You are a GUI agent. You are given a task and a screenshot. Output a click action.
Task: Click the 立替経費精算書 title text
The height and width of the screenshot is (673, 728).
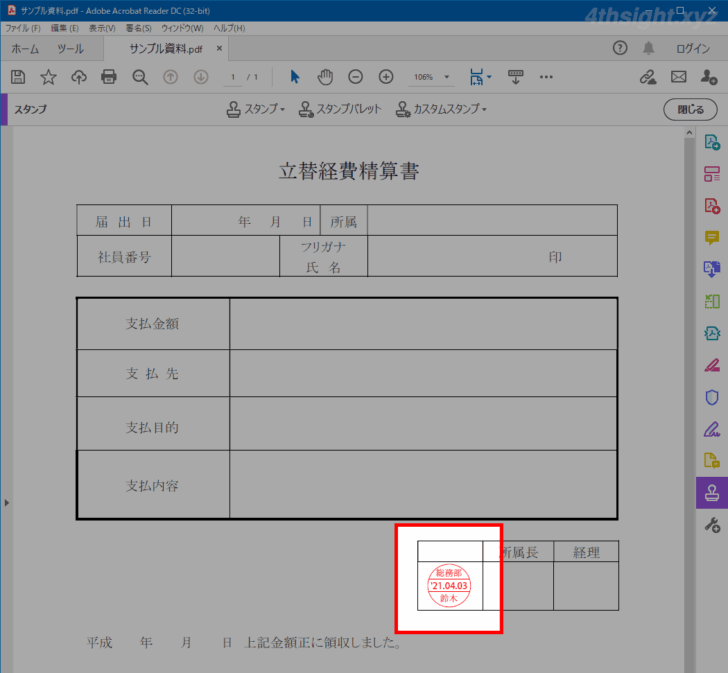(349, 171)
